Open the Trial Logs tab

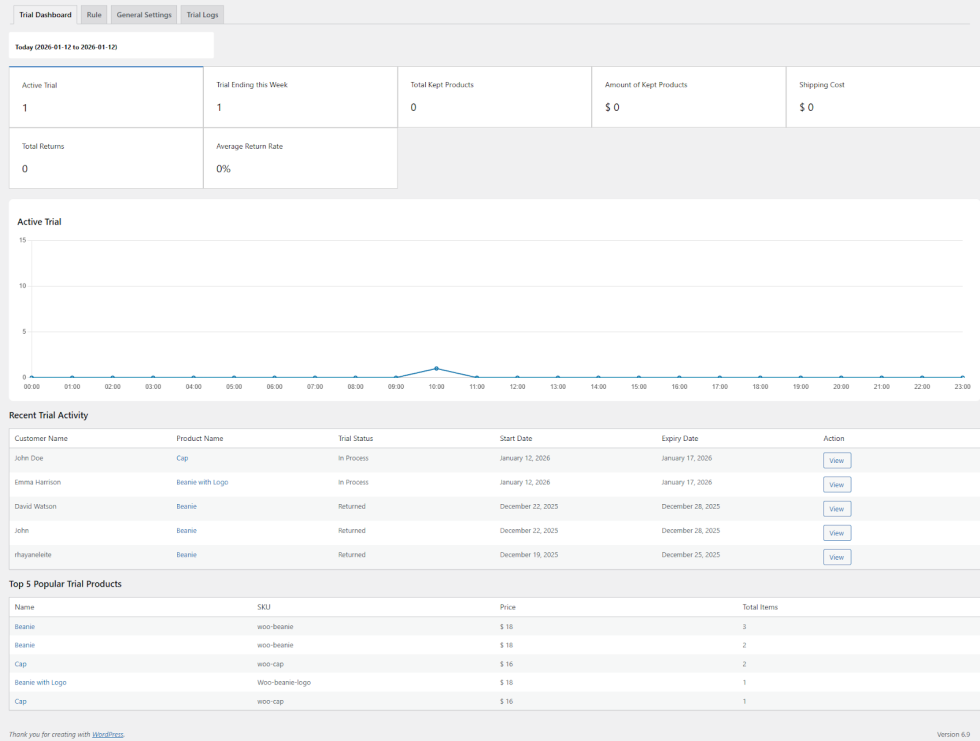[203, 15]
